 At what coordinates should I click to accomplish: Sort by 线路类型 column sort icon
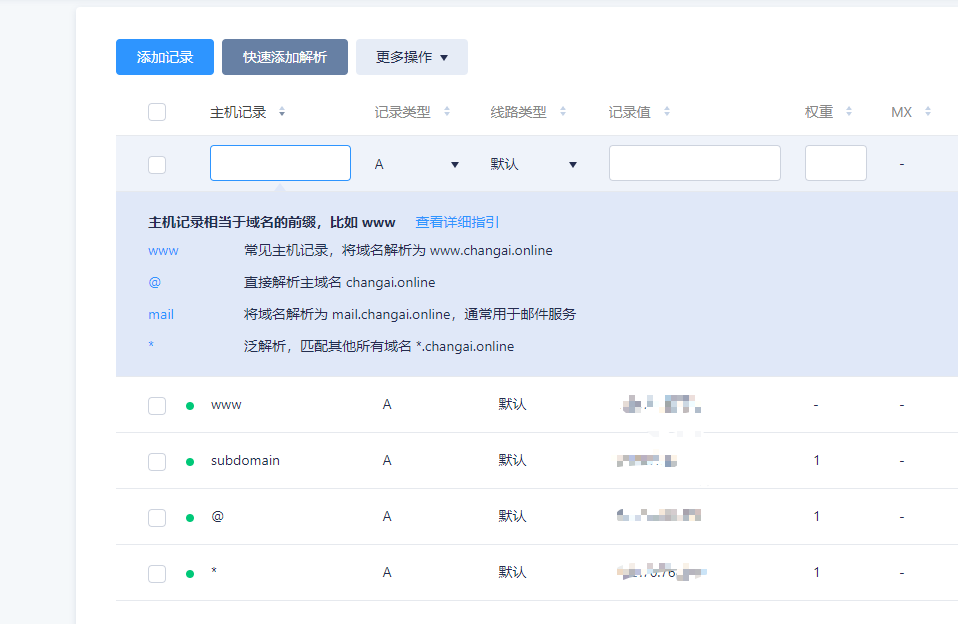(563, 112)
